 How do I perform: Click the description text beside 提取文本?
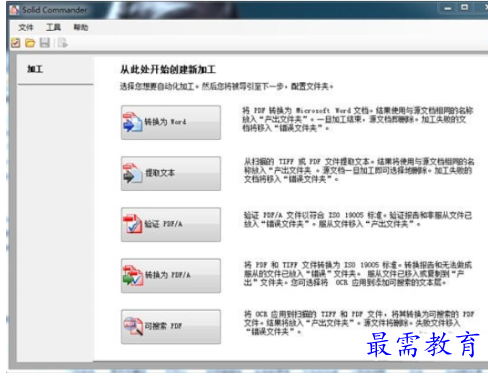359,170
